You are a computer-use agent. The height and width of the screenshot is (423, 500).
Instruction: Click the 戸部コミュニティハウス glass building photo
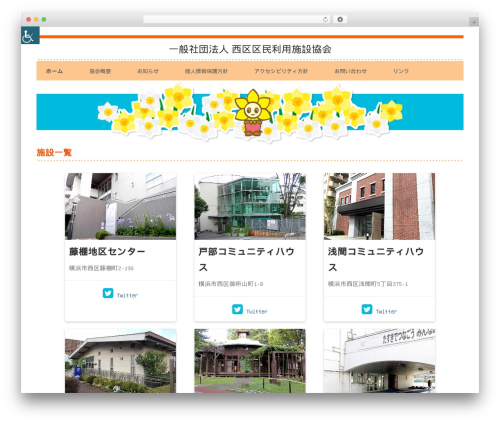pyautogui.click(x=250, y=206)
